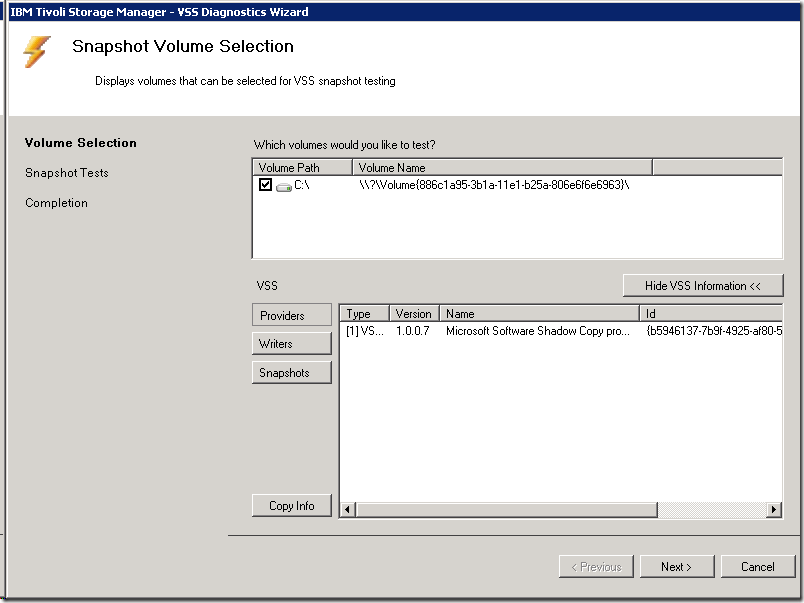Sort volumes by Volume Path column

[x=301, y=168]
